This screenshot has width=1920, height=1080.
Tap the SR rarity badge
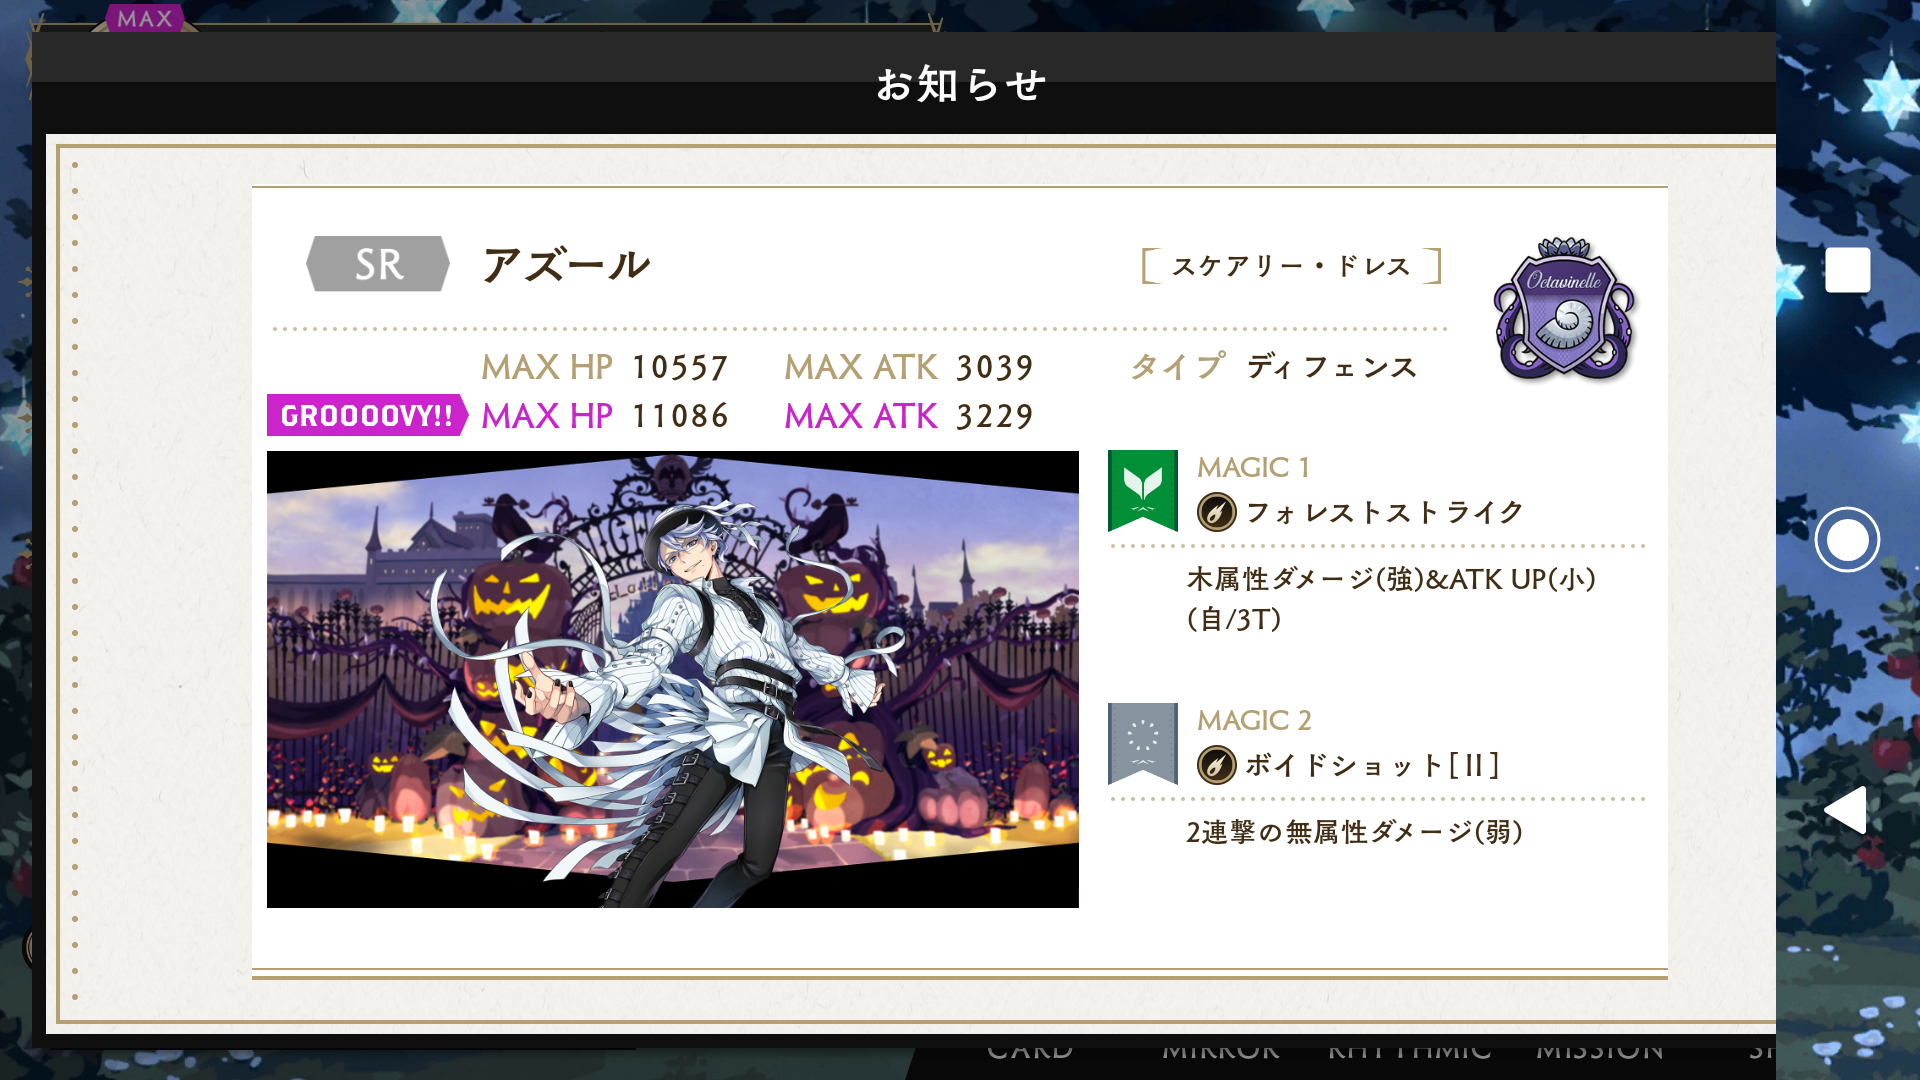click(378, 264)
